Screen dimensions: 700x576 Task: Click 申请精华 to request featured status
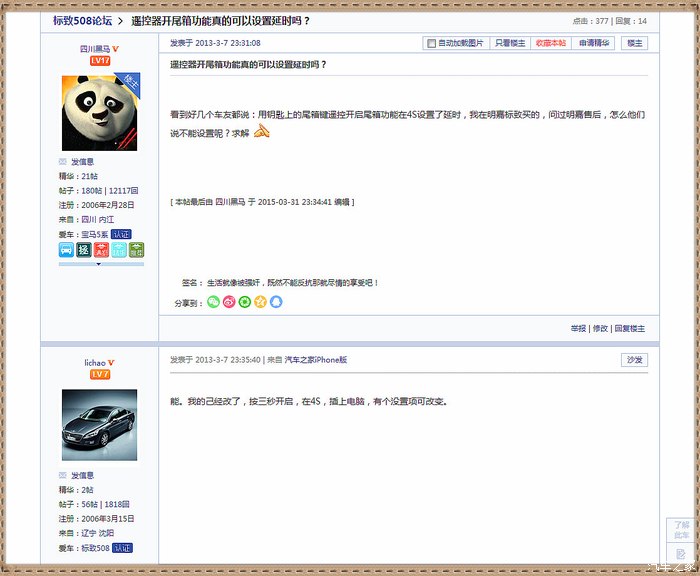(595, 44)
